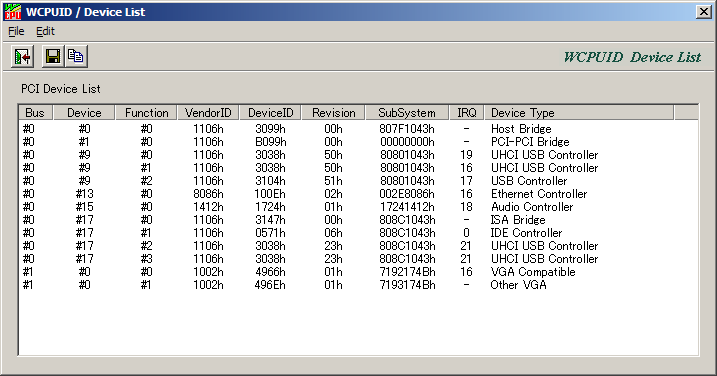
Task: Click subsystem value 7193174Bh
Action: click(407, 285)
